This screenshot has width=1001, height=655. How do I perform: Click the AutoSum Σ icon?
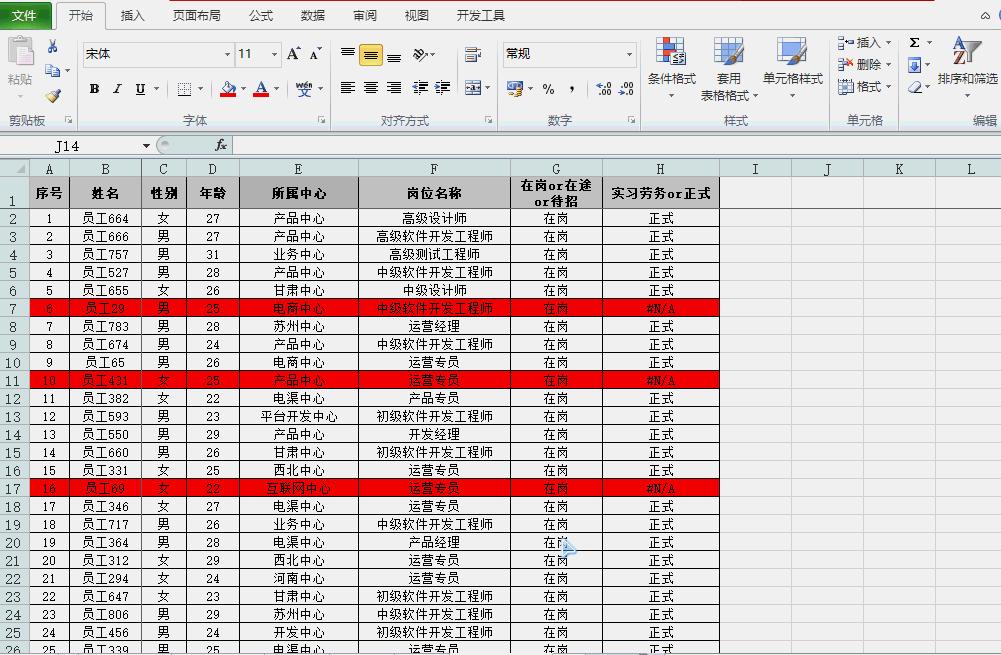pyautogui.click(x=916, y=44)
